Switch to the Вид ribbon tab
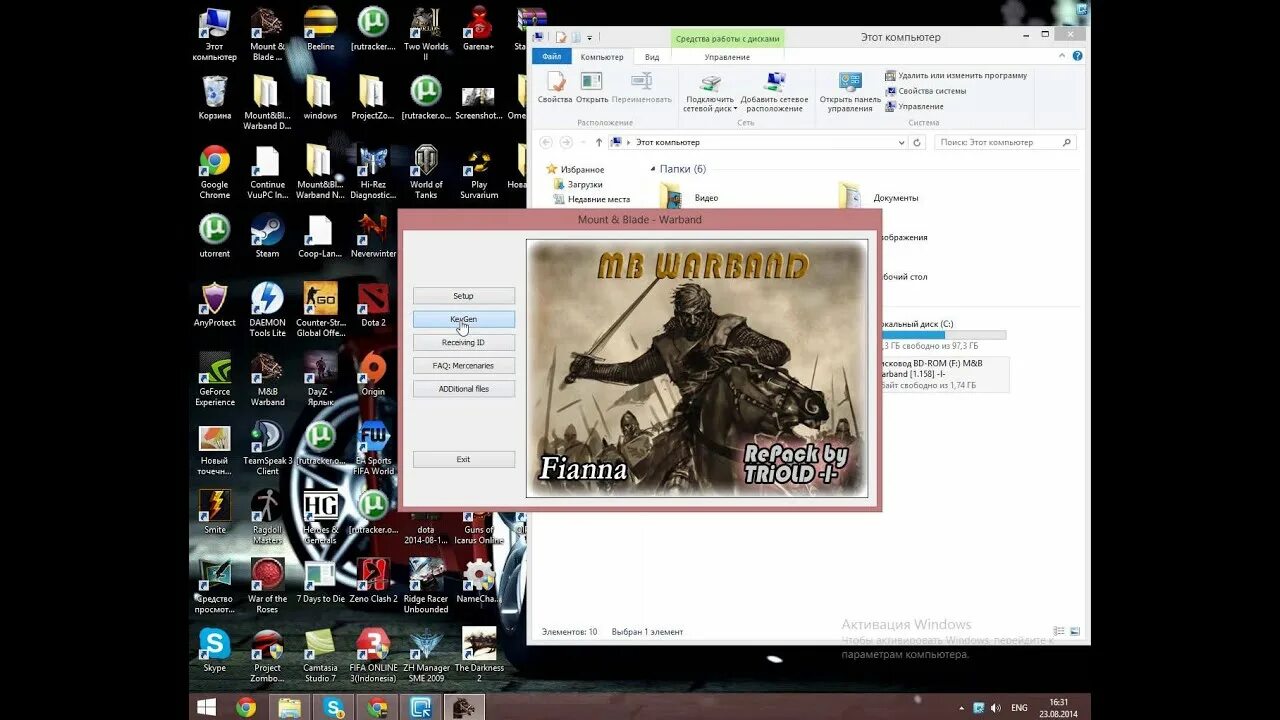 (652, 57)
